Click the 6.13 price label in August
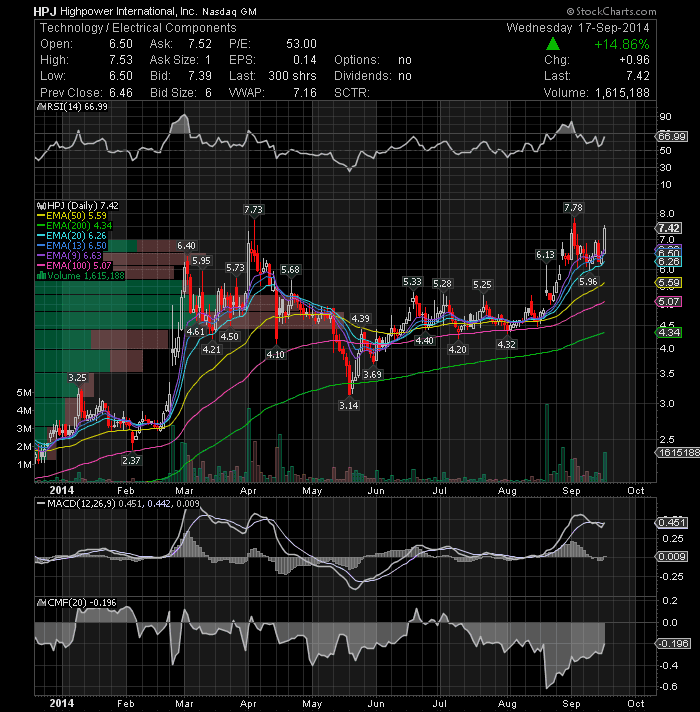Viewport: 700px width, 712px height. tap(545, 255)
